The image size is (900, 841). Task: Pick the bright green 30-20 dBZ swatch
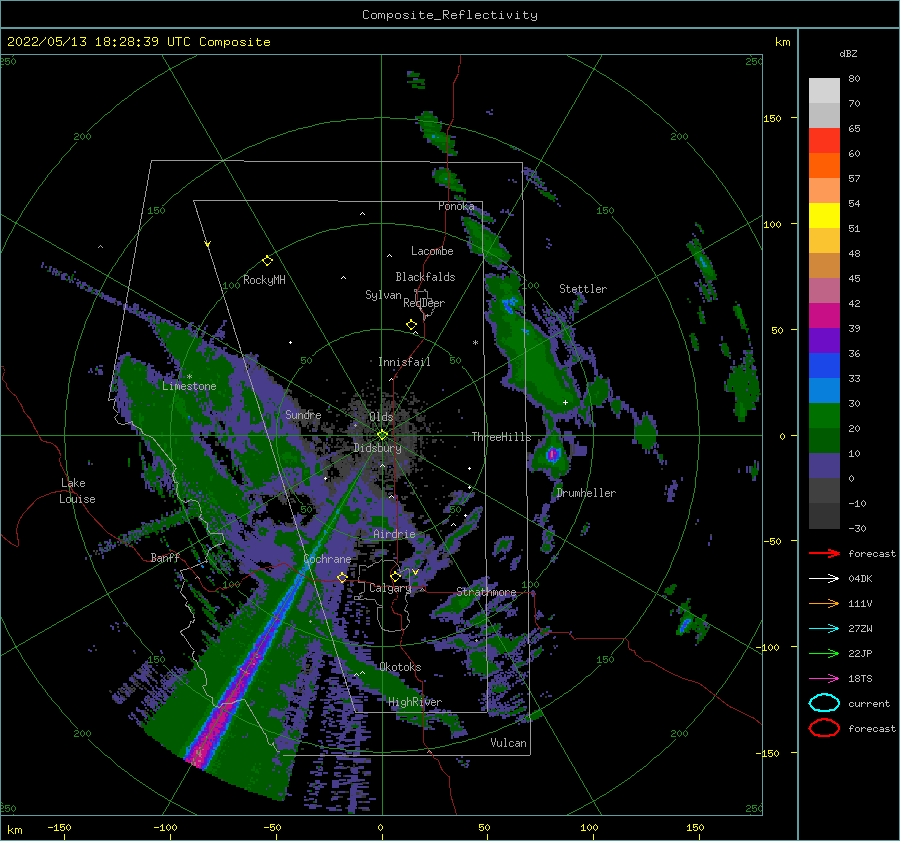[x=824, y=416]
